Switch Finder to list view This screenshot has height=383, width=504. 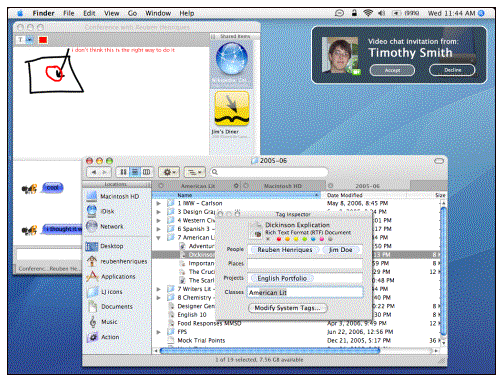[x=135, y=172]
